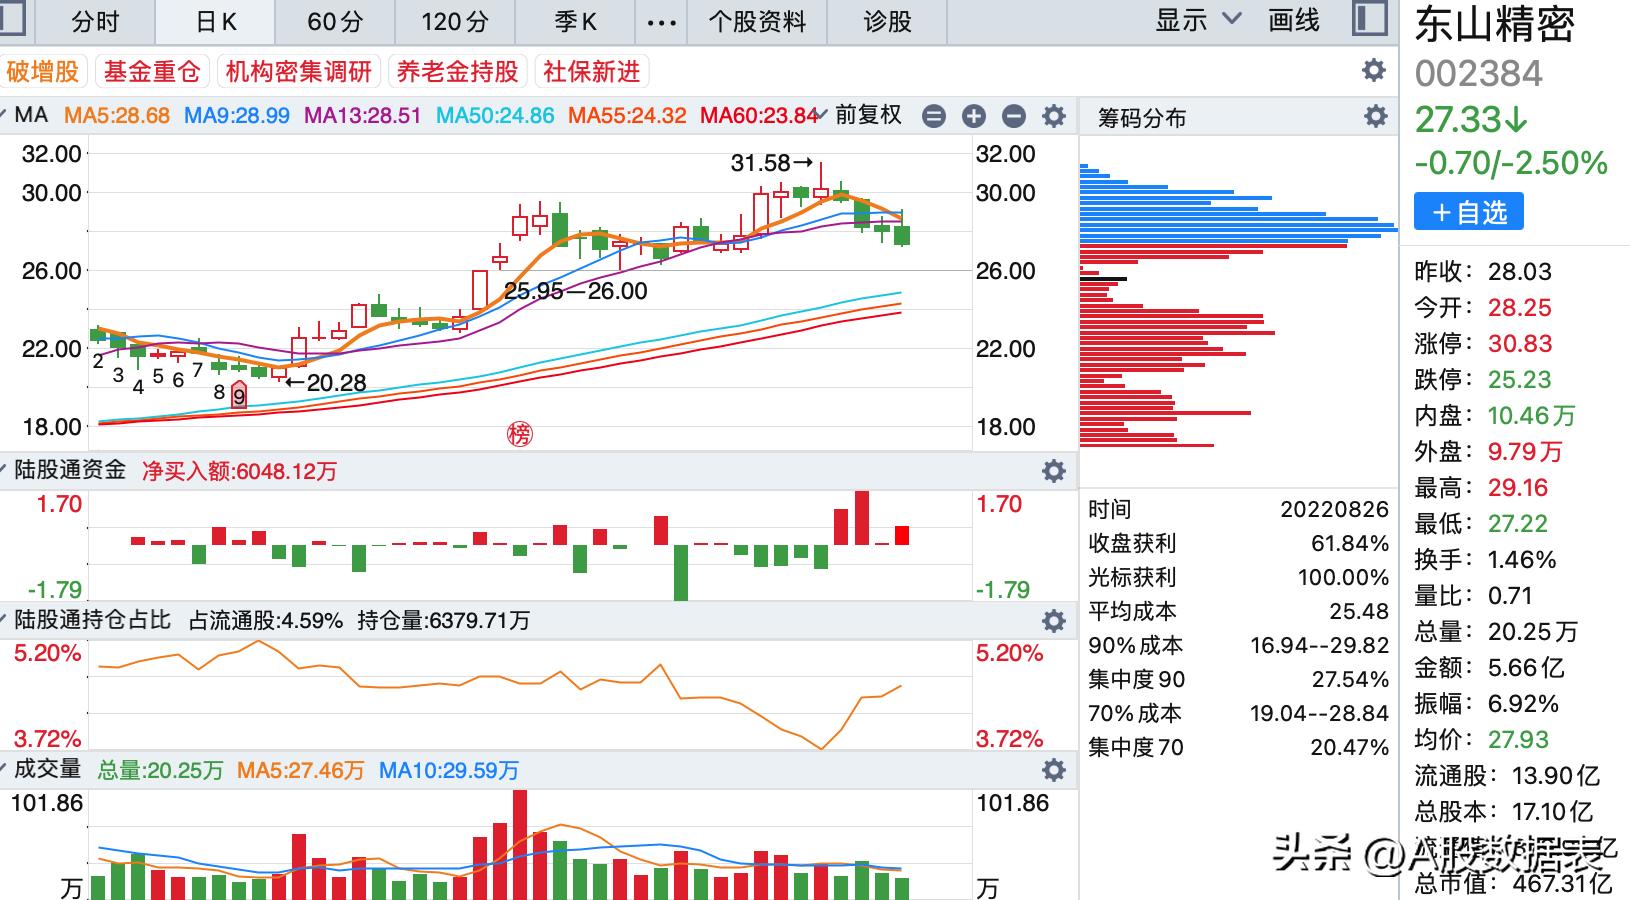Open the 机构密集调研 tag
This screenshot has width=1630, height=900.
[x=298, y=71]
